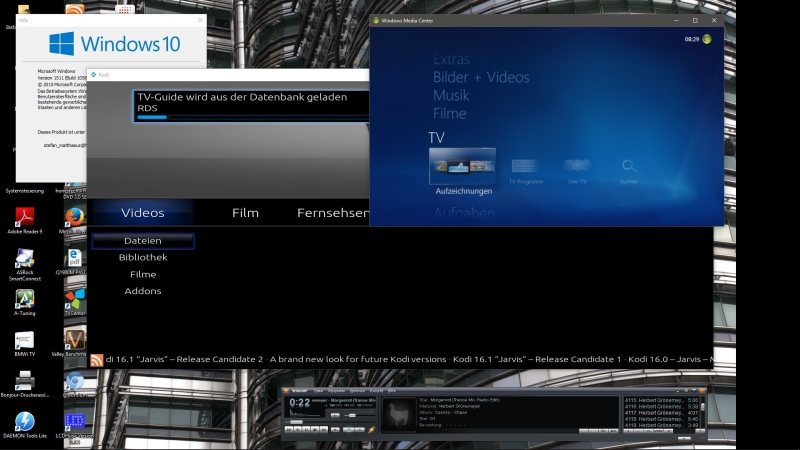Open Bonjour-Druckerassistent desktop icon
This screenshot has height=450, width=800.
tap(24, 384)
